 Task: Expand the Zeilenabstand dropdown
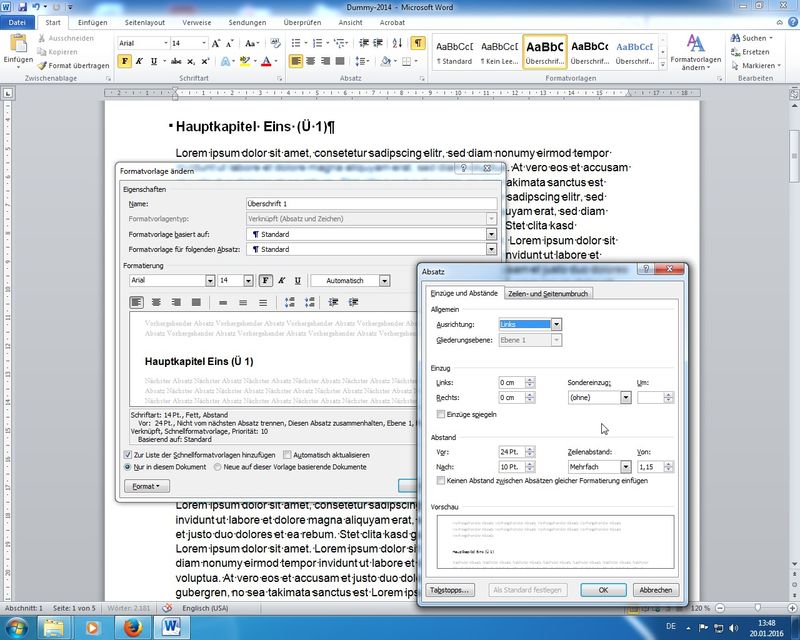(x=626, y=467)
